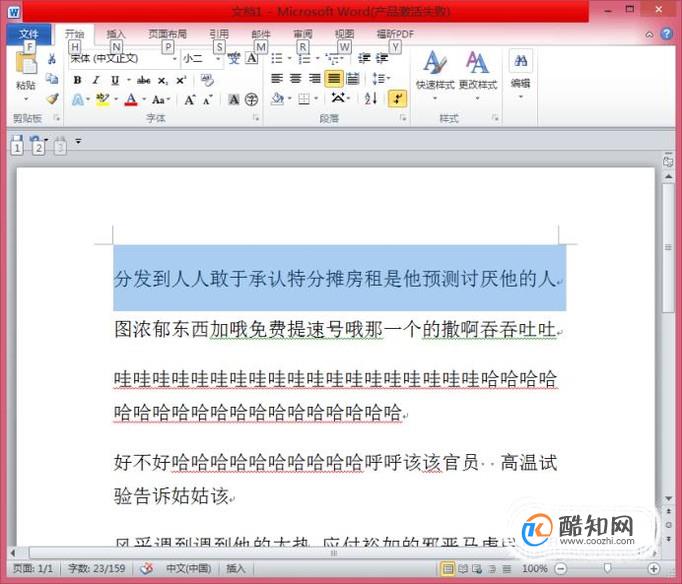Click the Clear Formatting eraser icon

207,80
